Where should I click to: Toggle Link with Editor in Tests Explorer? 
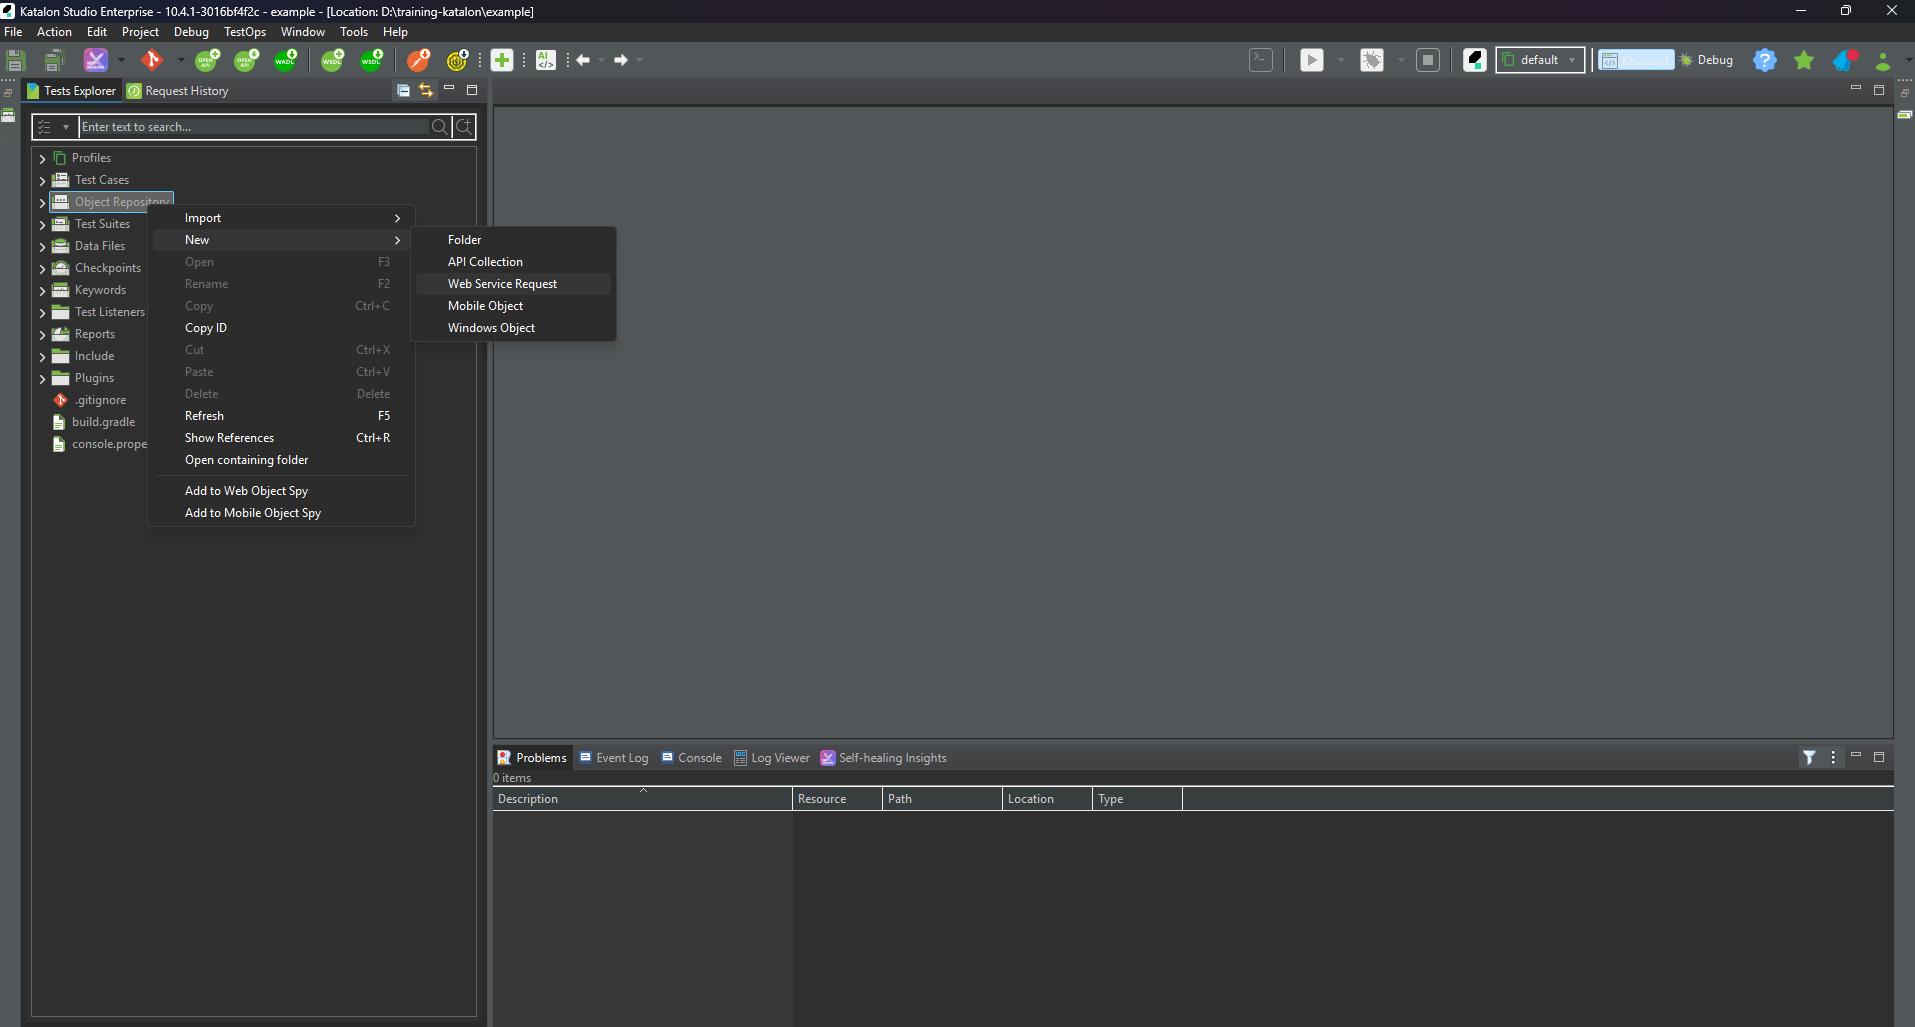[x=426, y=91]
